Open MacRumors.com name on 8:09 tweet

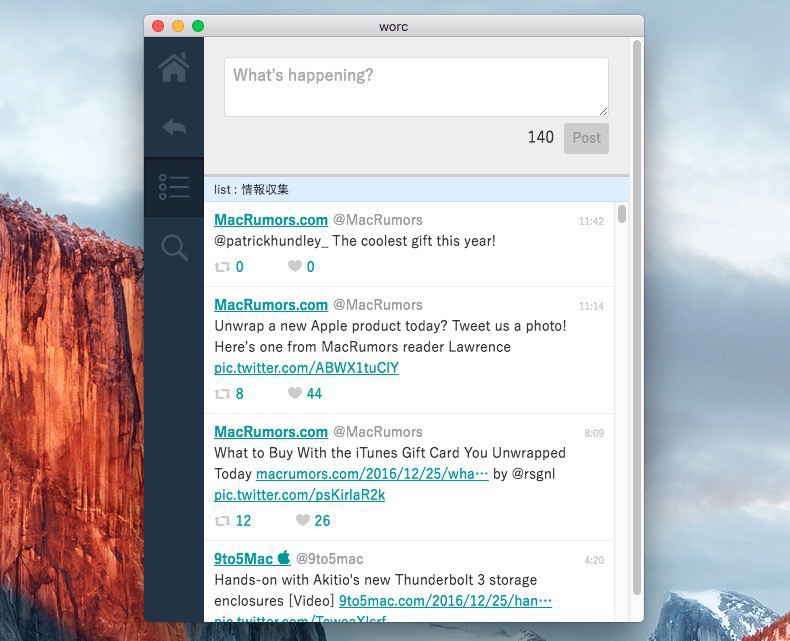point(271,432)
